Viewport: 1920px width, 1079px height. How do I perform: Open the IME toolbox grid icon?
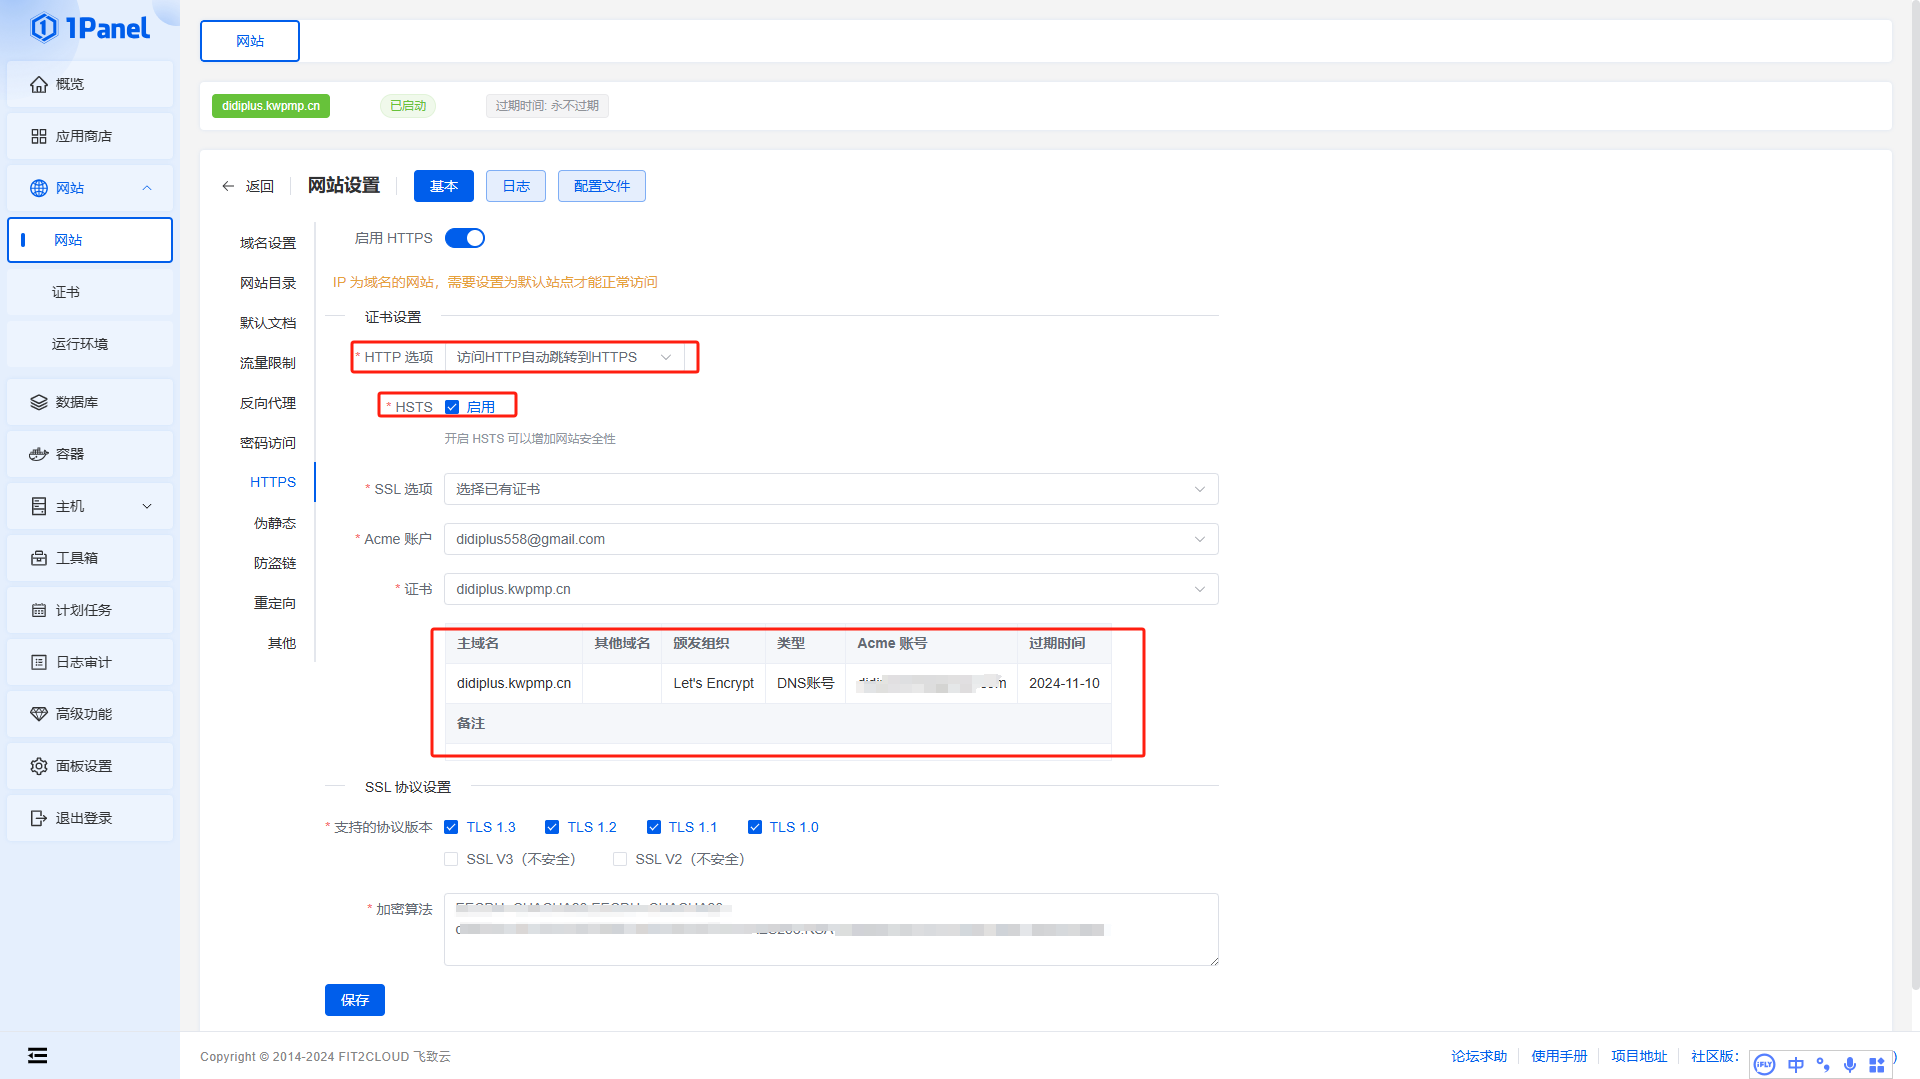pyautogui.click(x=1877, y=1065)
